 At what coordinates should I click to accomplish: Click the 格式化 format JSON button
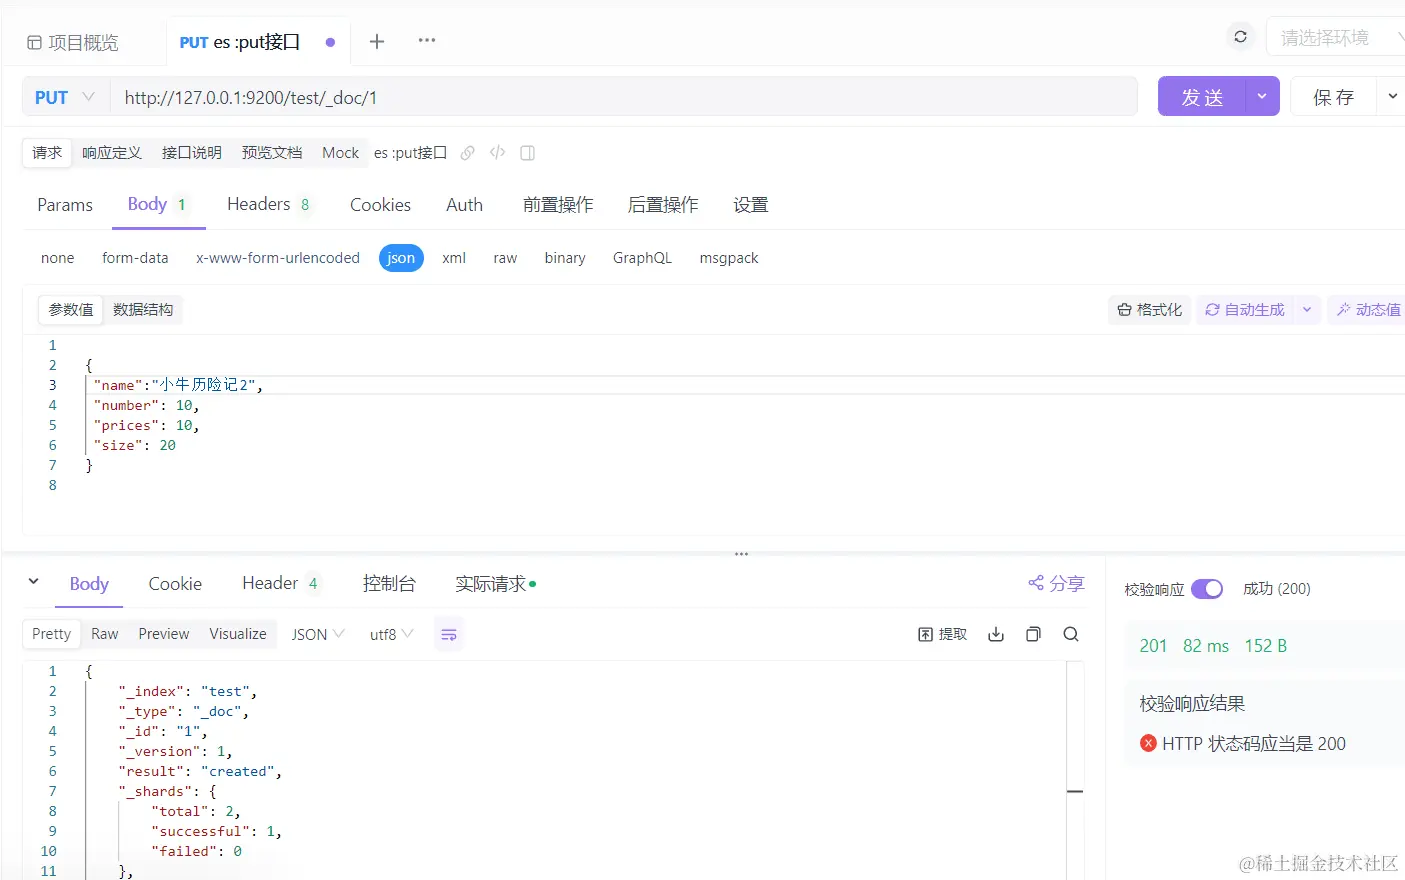1150,310
